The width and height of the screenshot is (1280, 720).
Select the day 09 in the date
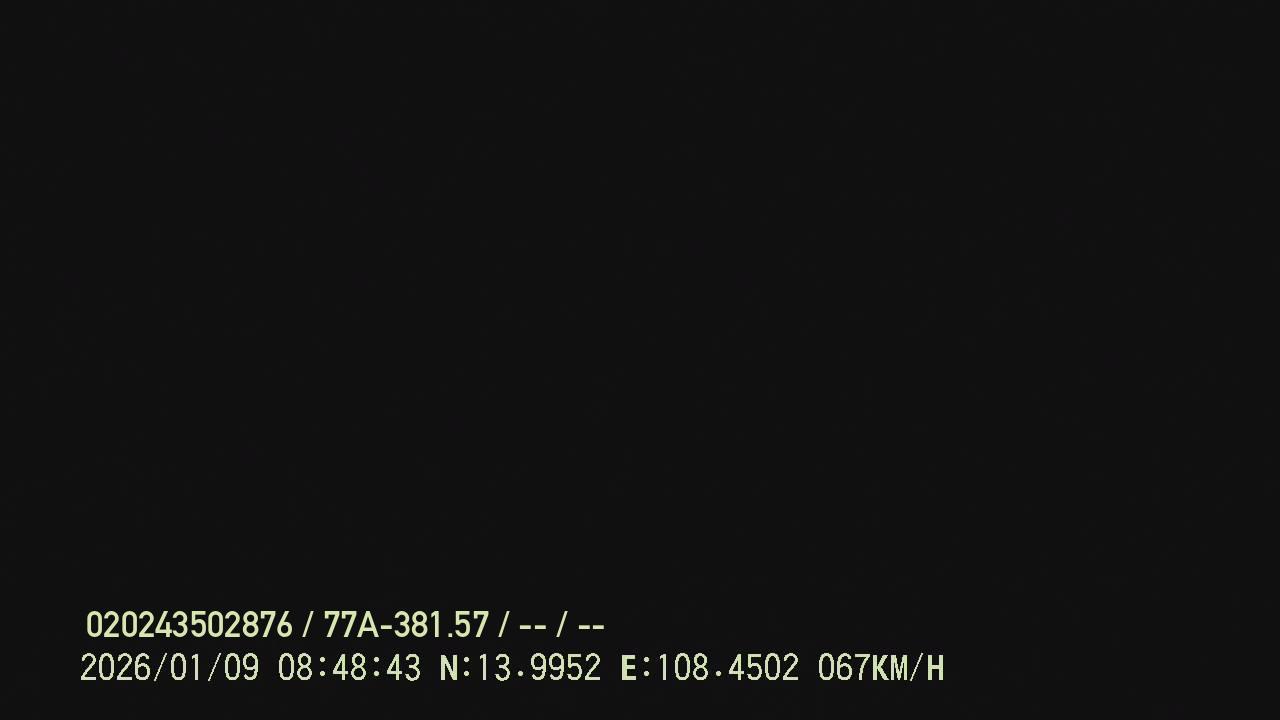(x=241, y=668)
